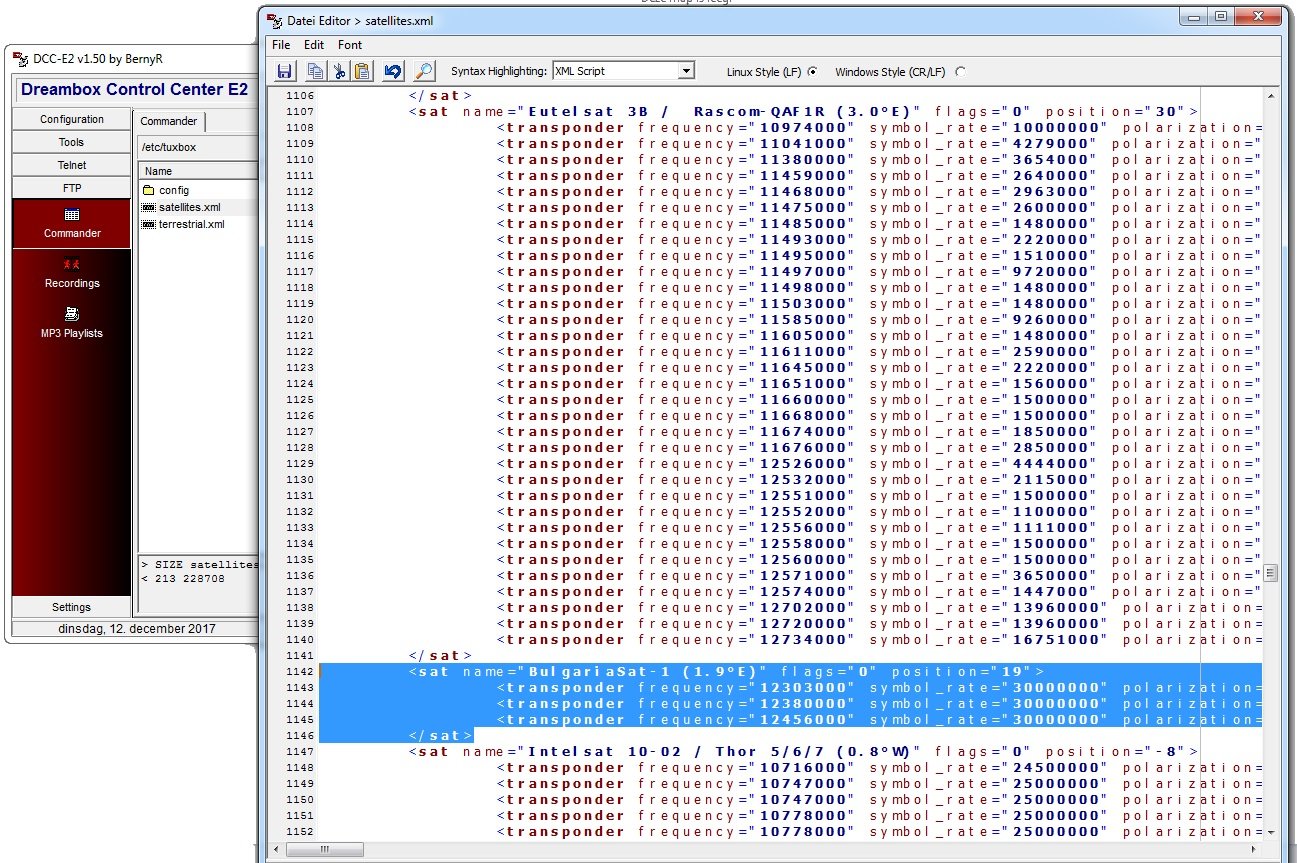Select satellites.xml in the file list
Image resolution: width=1297 pixels, height=863 pixels.
click(x=181, y=207)
